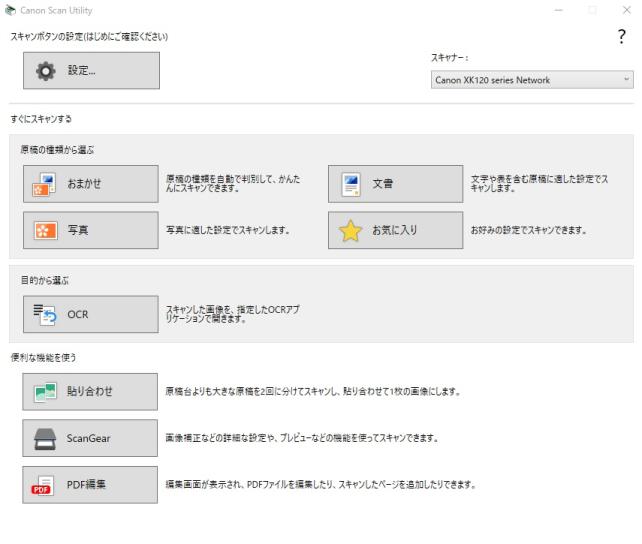Click the ScanGear scanner icon
The width and height of the screenshot is (642, 544).
(45, 439)
